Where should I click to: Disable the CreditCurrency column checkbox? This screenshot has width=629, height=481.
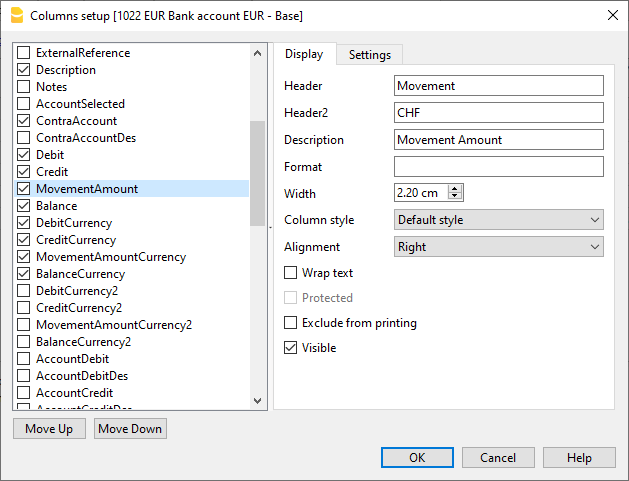click(24, 239)
